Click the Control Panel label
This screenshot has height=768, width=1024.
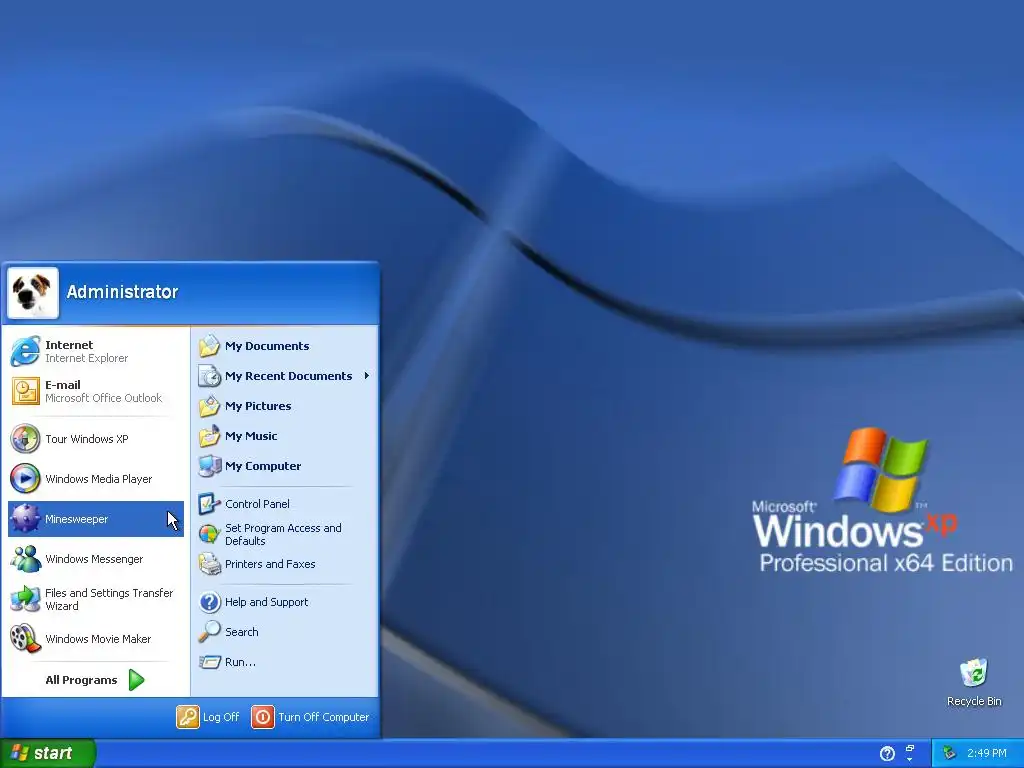pyautogui.click(x=257, y=504)
